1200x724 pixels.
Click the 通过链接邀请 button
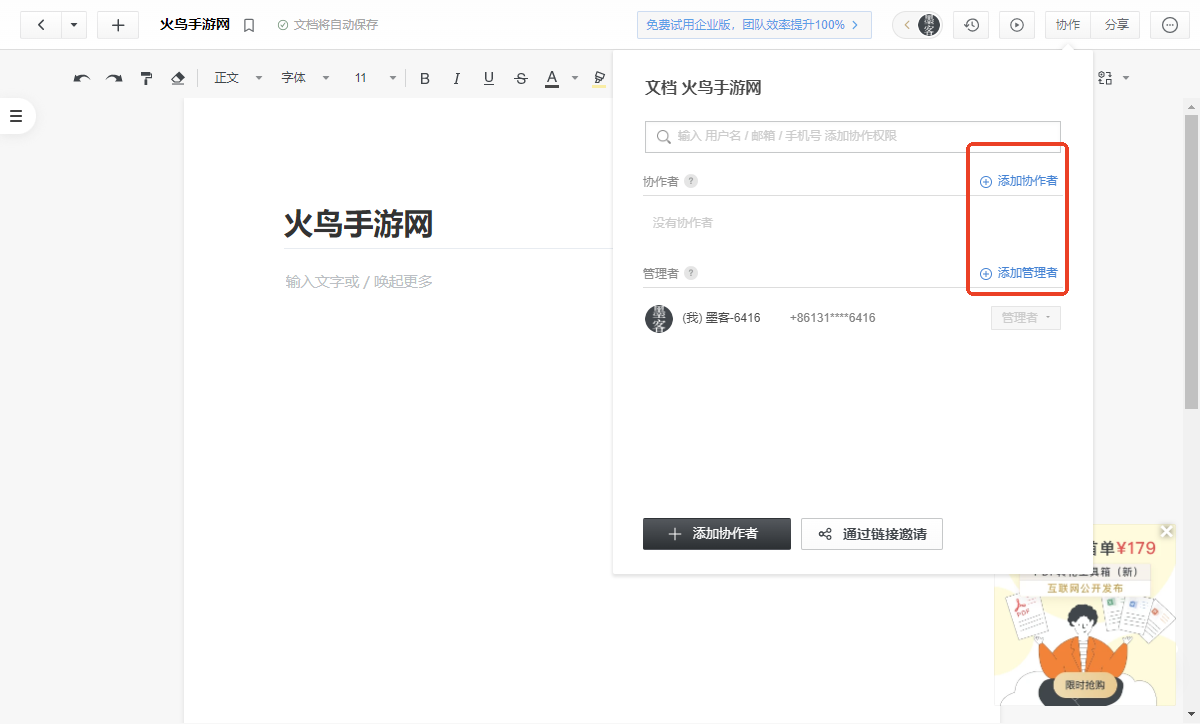pos(872,534)
